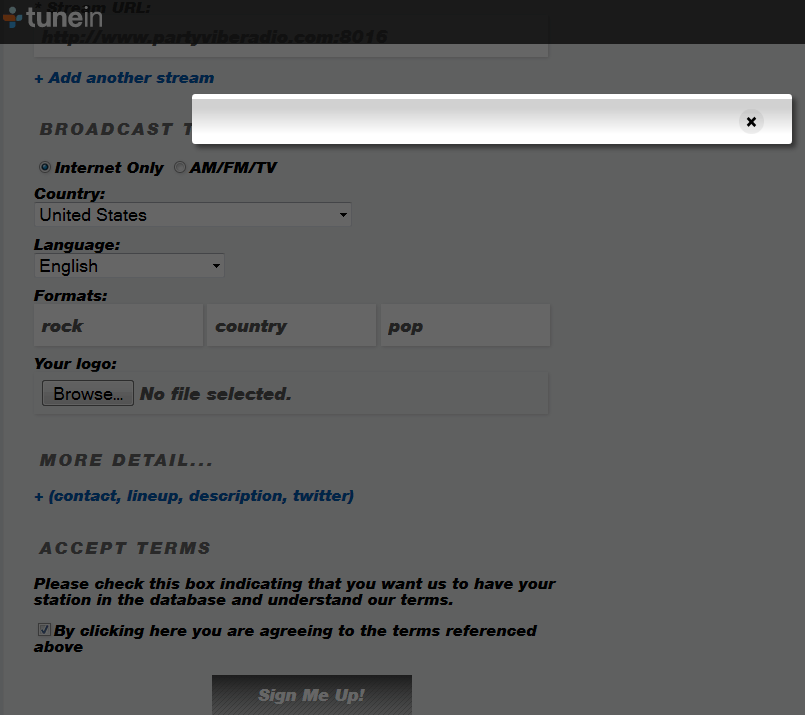805x715 pixels.
Task: Click the TuneIn logo
Action: (x=52, y=17)
